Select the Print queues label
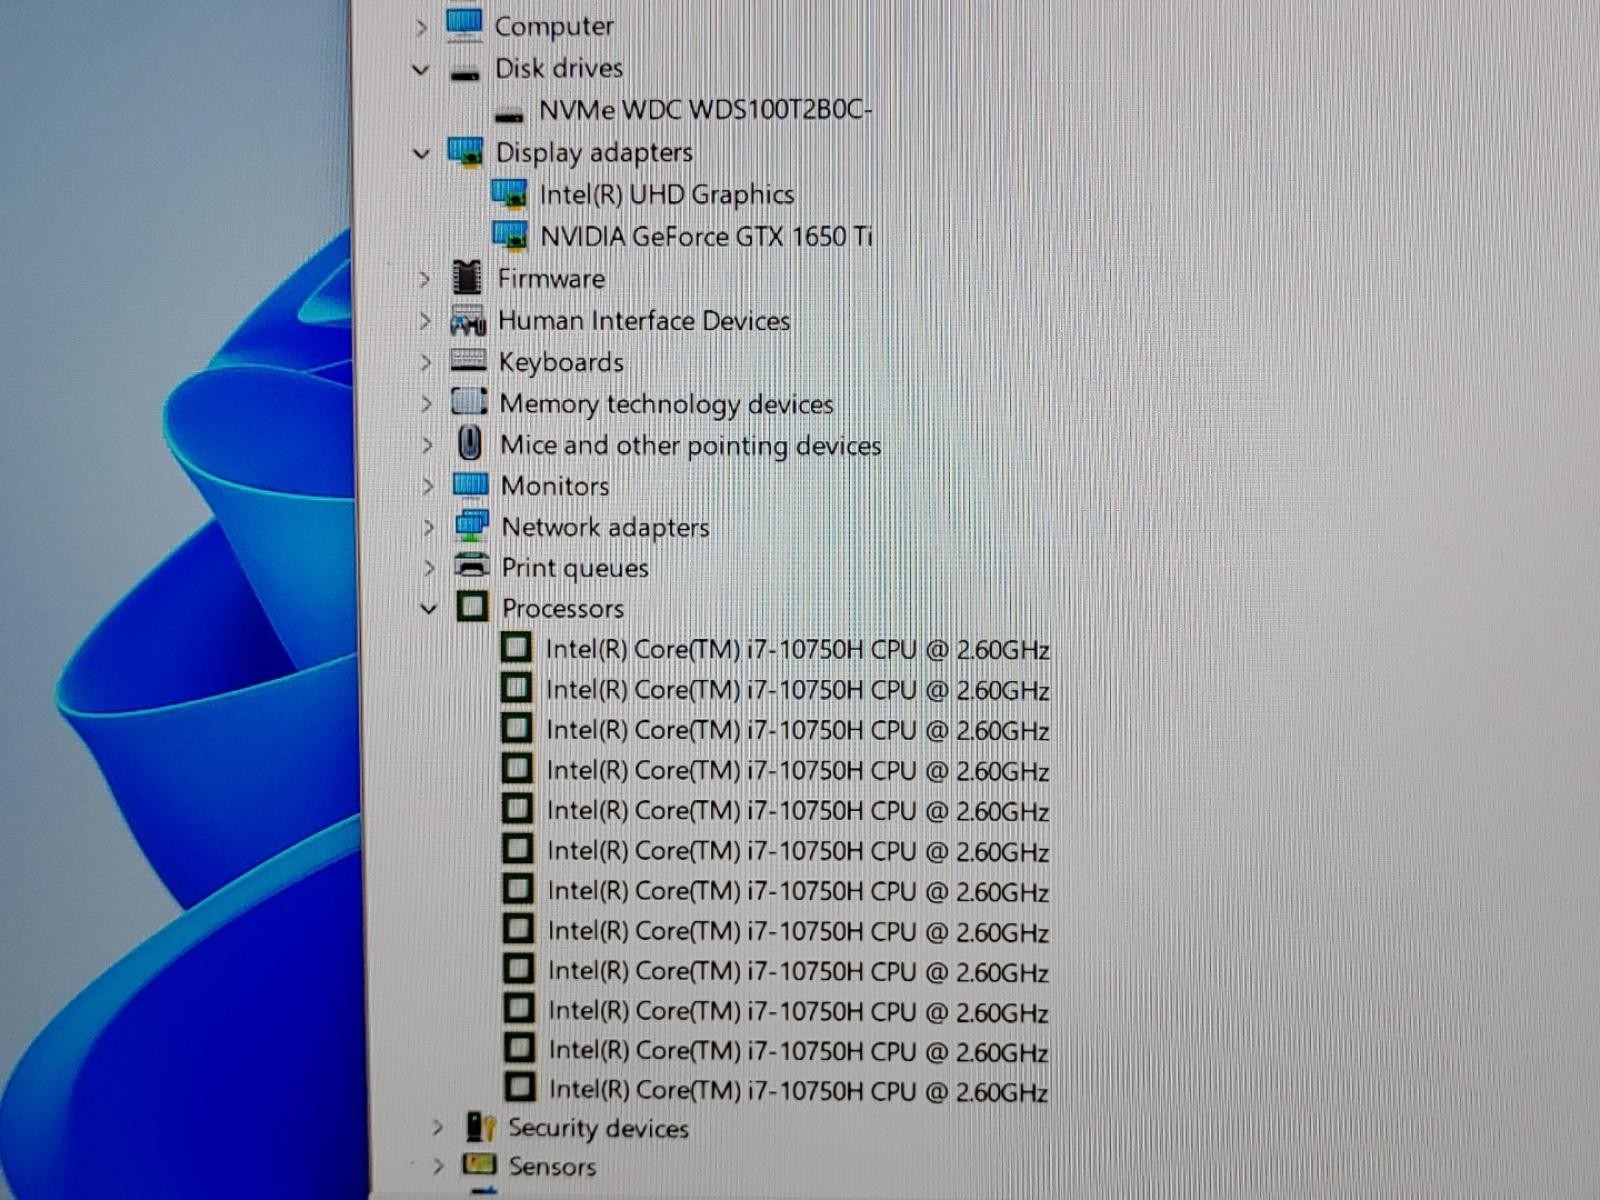This screenshot has height=1200, width=1600. pos(575,568)
